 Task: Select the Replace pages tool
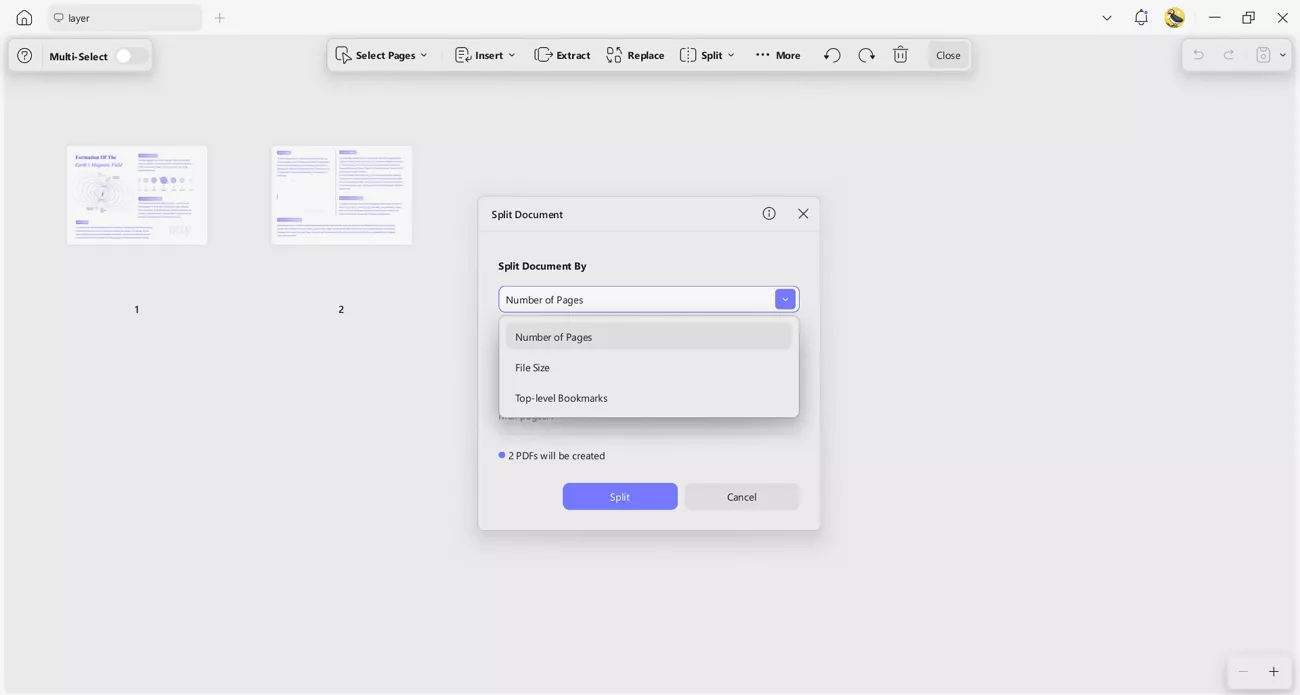(635, 55)
